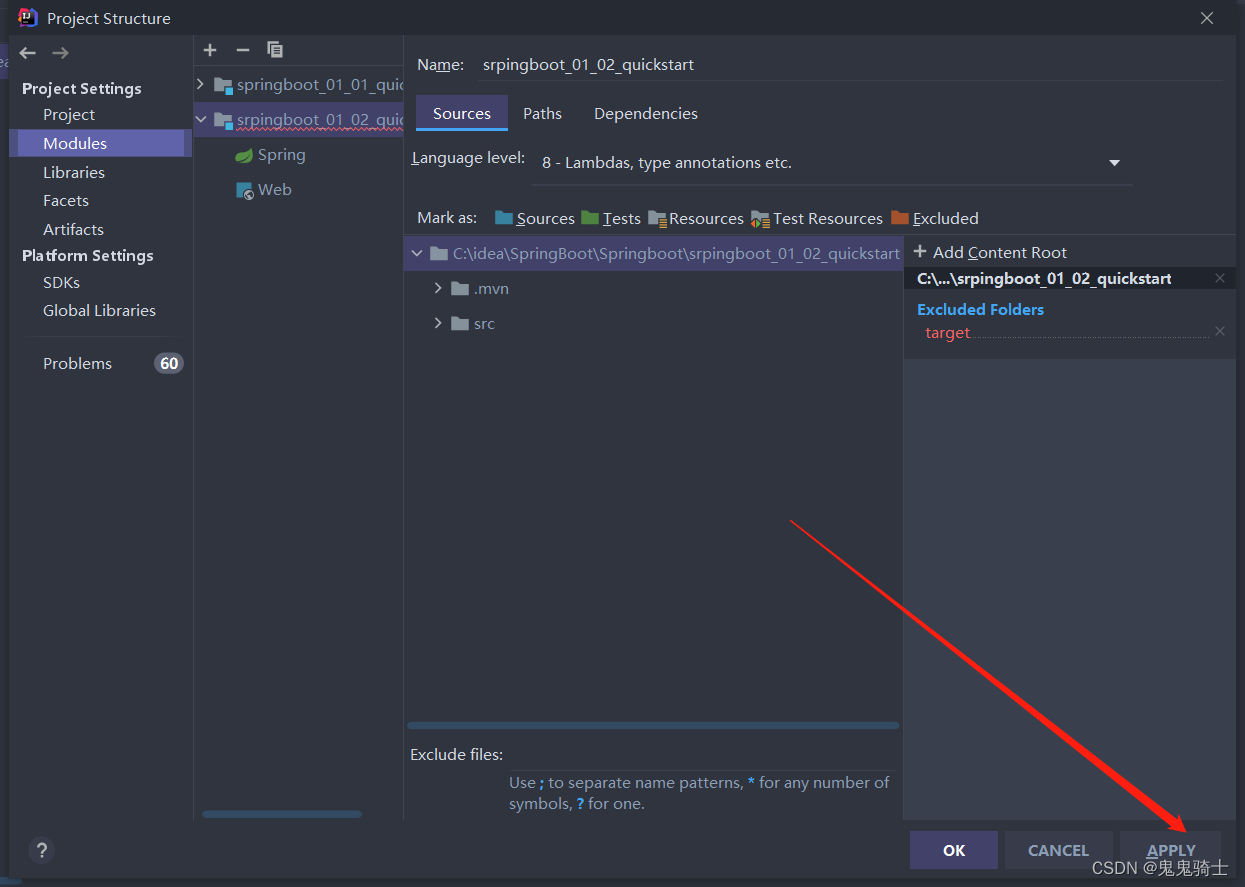1245x887 pixels.
Task: Click the CANCEL button
Action: point(1058,851)
